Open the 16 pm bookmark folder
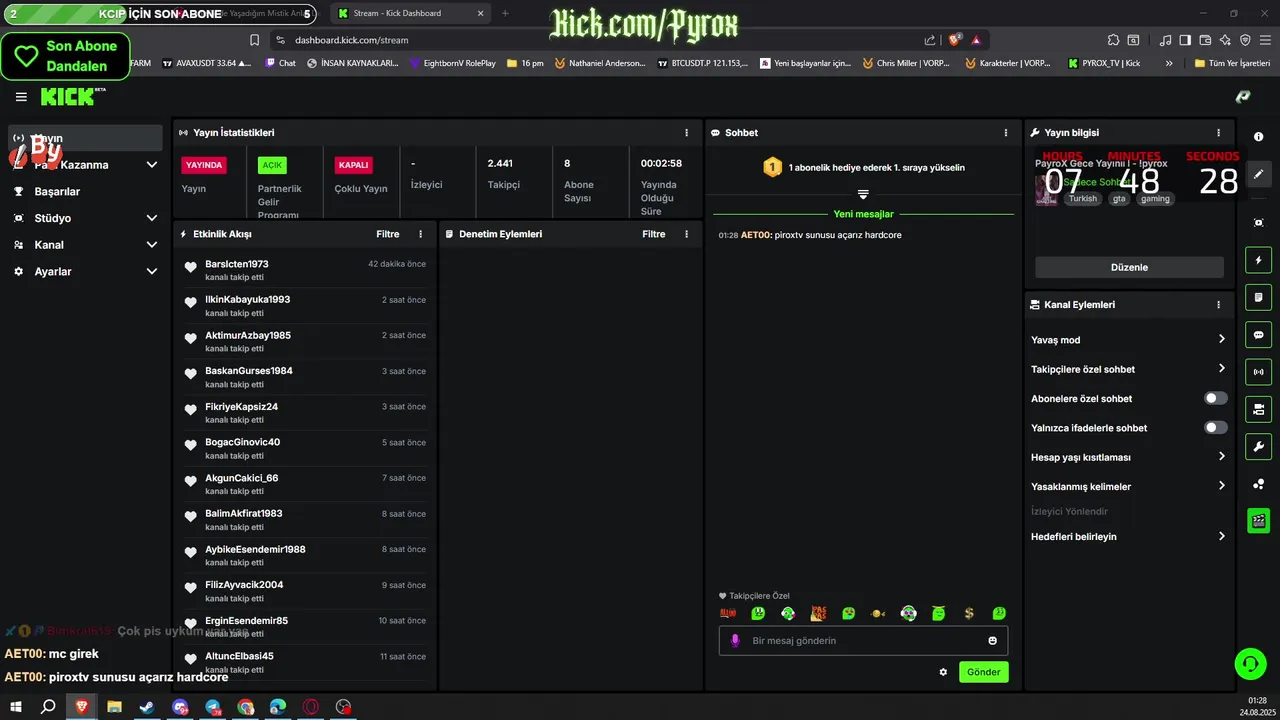The height and width of the screenshot is (720, 1280). pyautogui.click(x=525, y=63)
